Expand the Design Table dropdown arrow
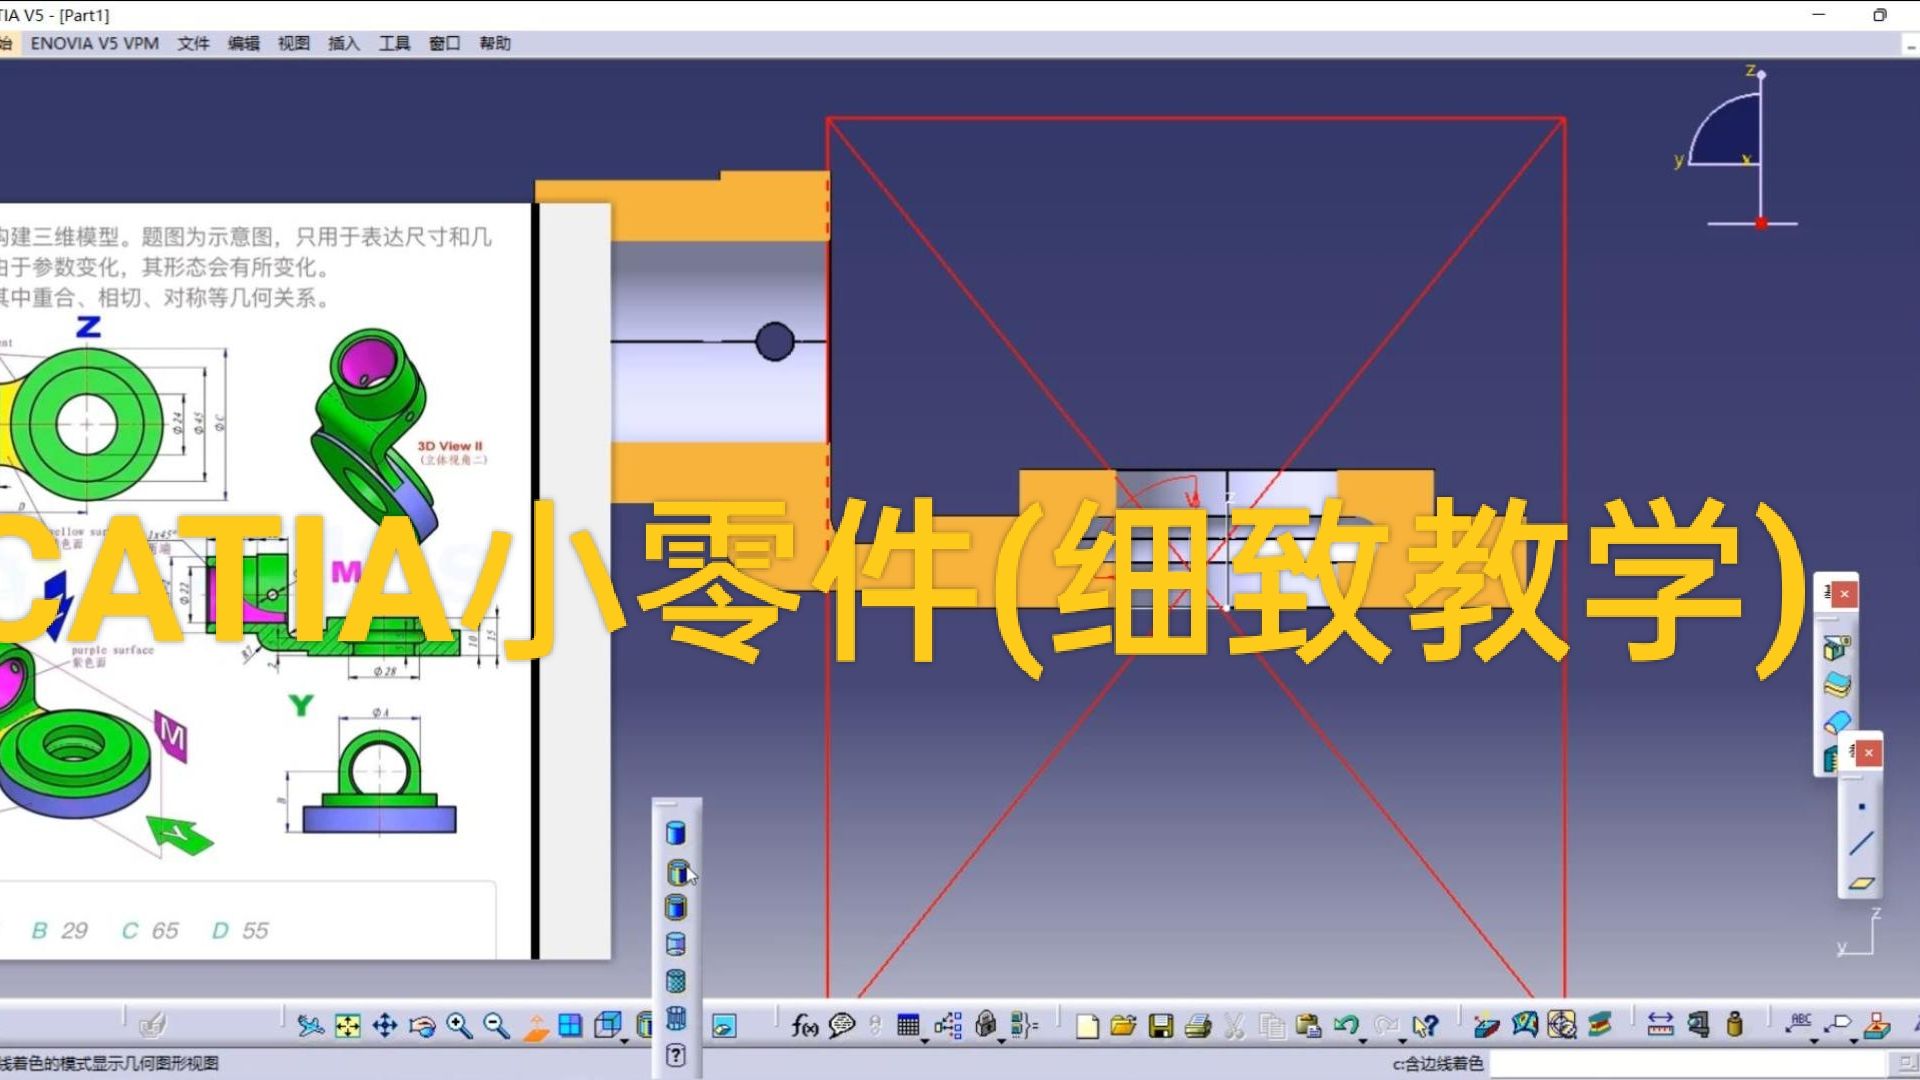 tap(925, 1041)
